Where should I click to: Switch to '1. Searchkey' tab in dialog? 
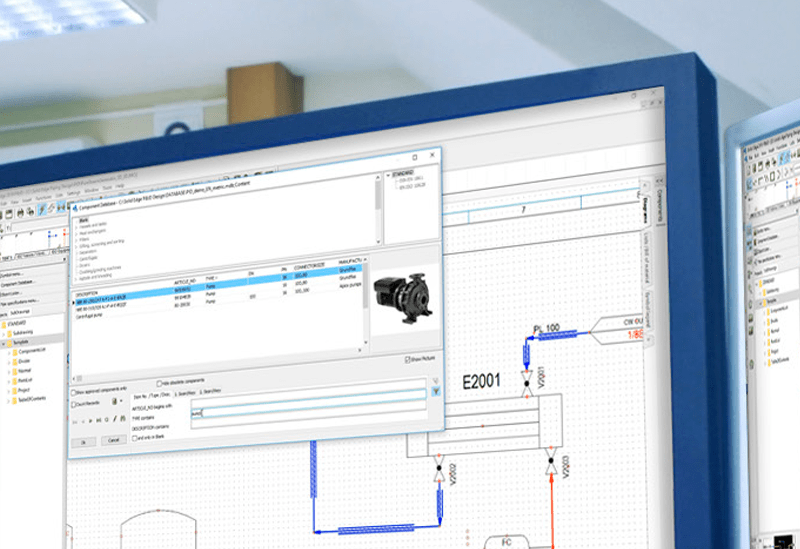click(185, 393)
